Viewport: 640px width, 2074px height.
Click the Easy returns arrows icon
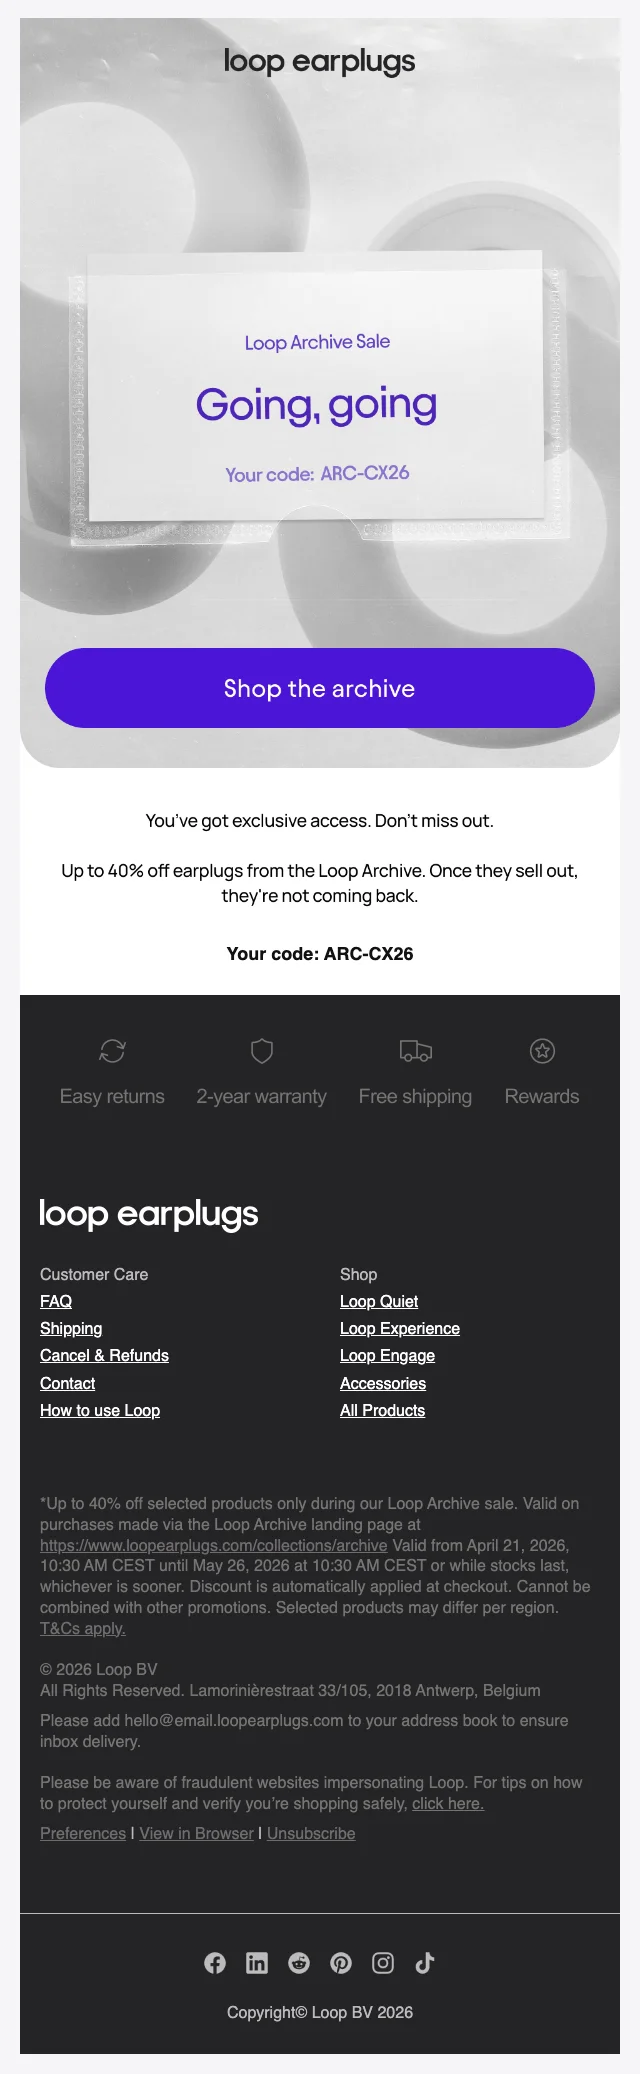(112, 1051)
